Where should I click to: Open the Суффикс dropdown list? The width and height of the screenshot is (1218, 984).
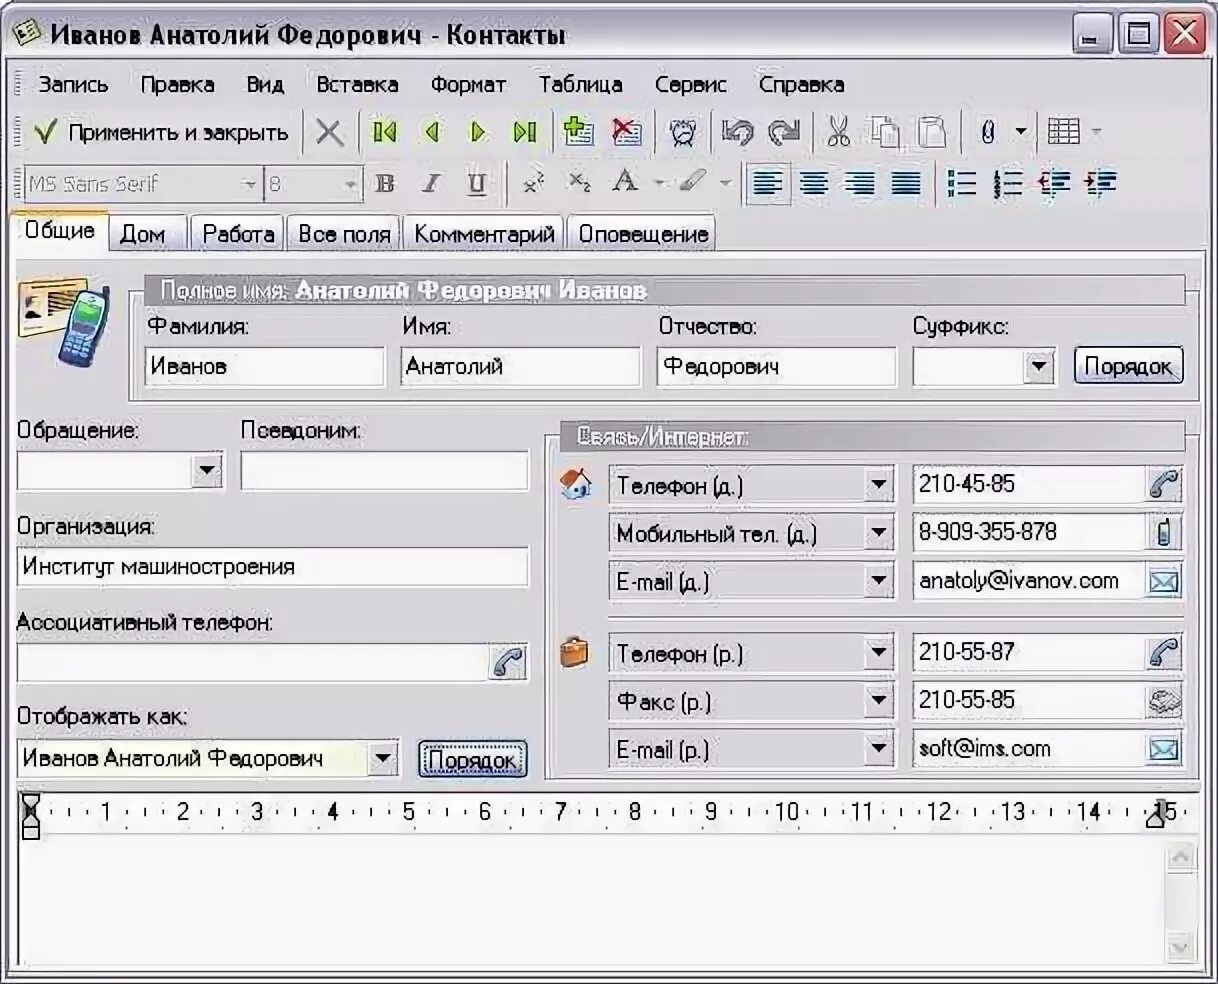click(x=1037, y=366)
